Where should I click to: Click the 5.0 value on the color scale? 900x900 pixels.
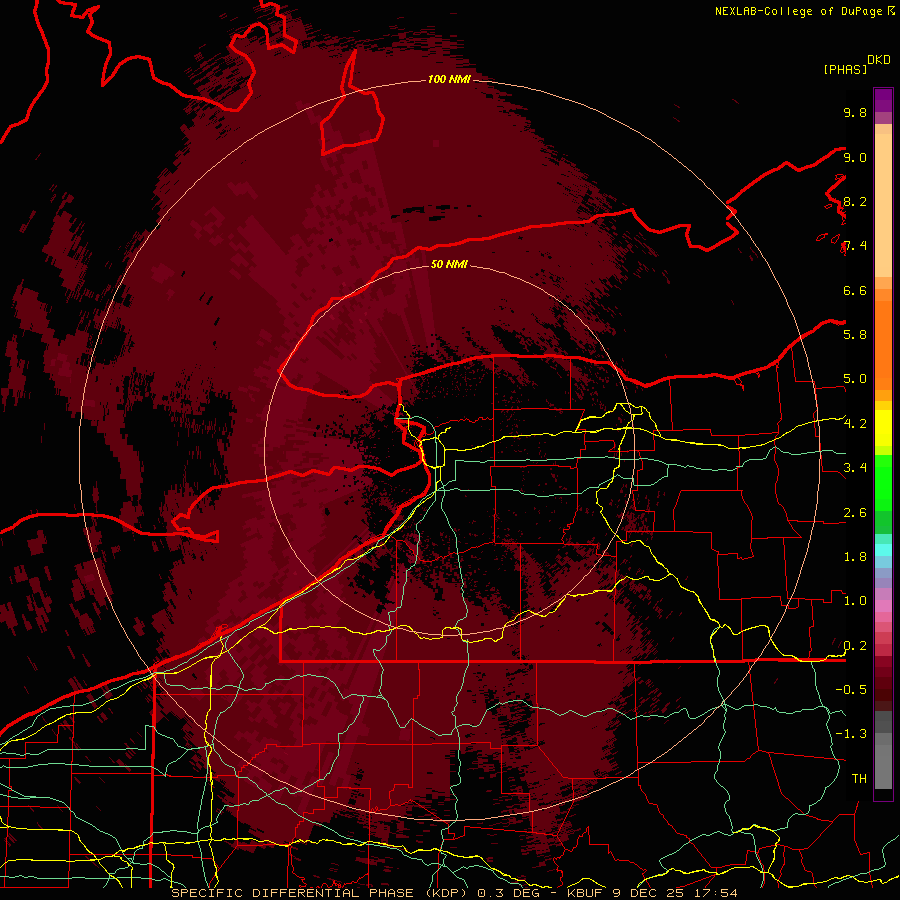coord(855,379)
